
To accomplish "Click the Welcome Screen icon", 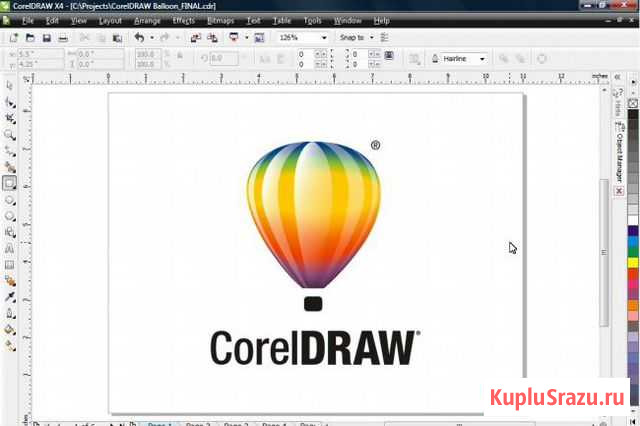I will click(259, 38).
